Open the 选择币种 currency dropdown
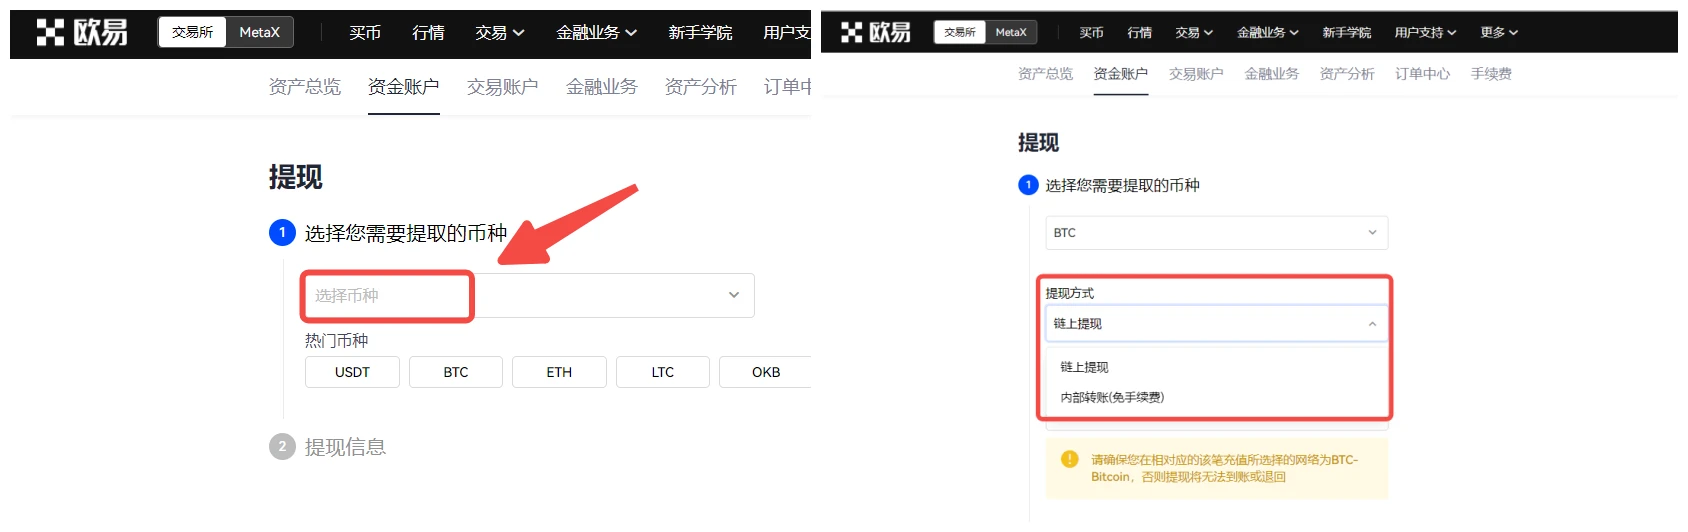Image resolution: width=1688 pixels, height=532 pixels. 528,296
